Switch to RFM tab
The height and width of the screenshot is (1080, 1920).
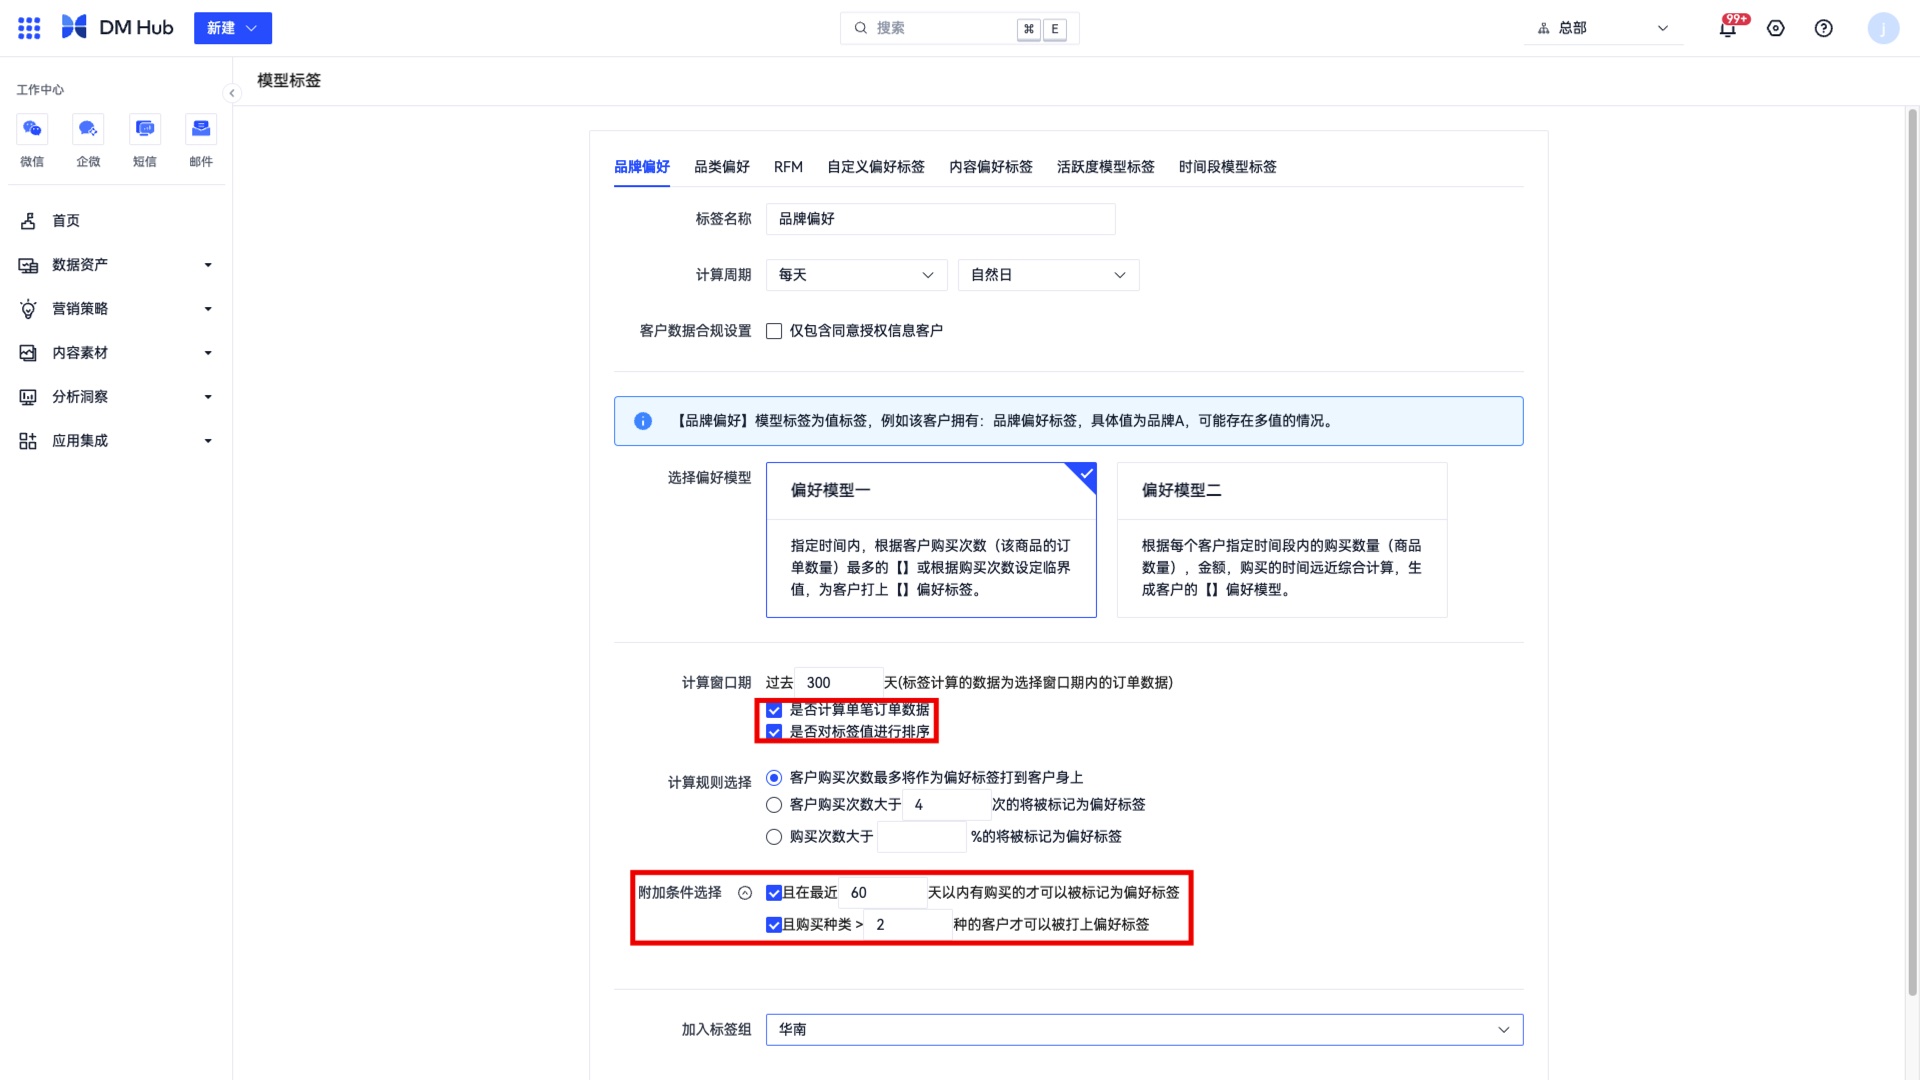click(788, 167)
